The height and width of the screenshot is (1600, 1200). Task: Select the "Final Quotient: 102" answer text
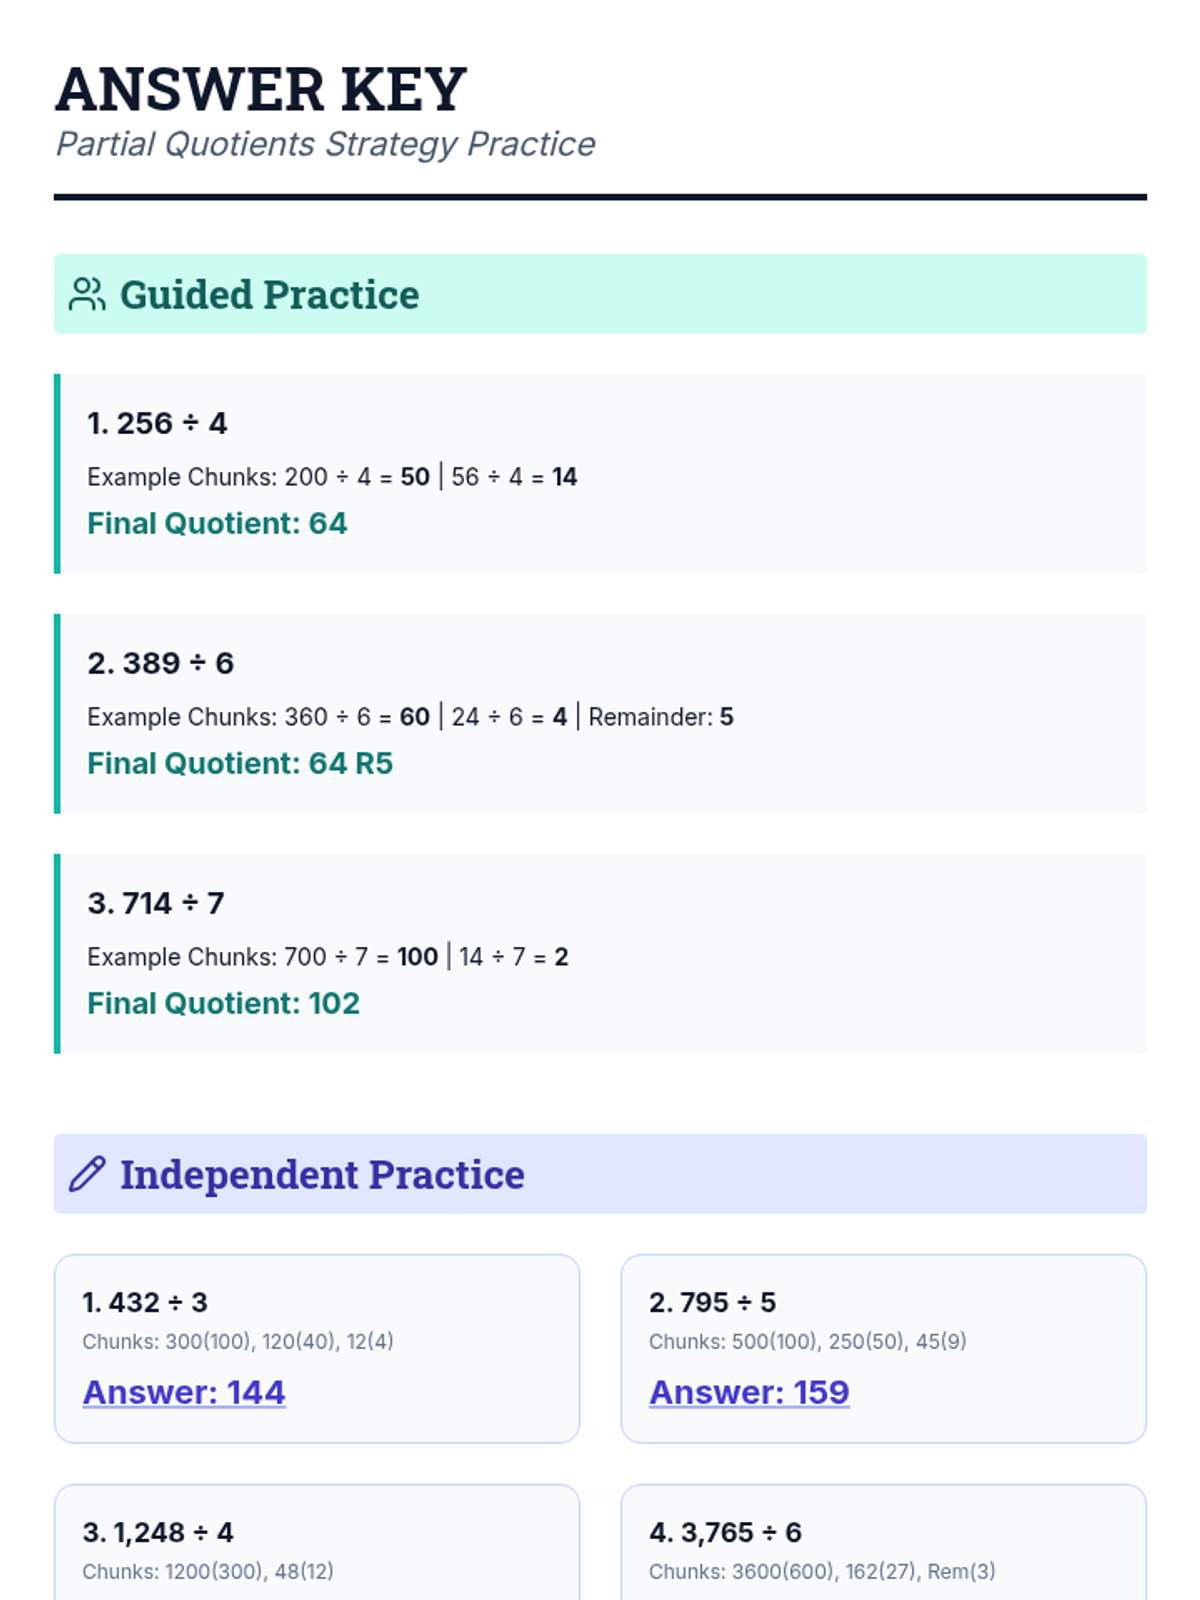[x=223, y=1003]
